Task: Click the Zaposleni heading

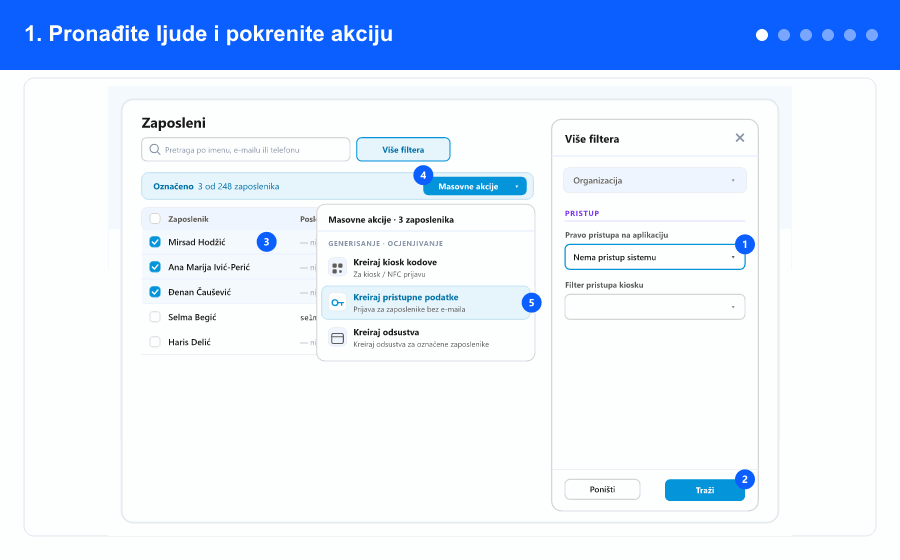Action: pos(173,123)
